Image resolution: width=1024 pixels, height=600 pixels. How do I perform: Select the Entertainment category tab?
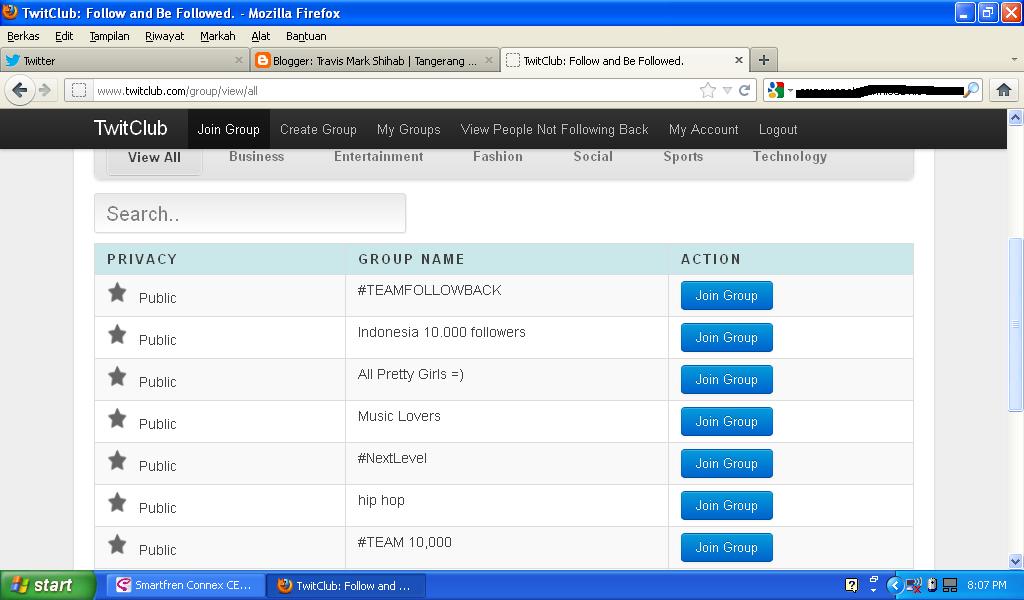coord(379,157)
